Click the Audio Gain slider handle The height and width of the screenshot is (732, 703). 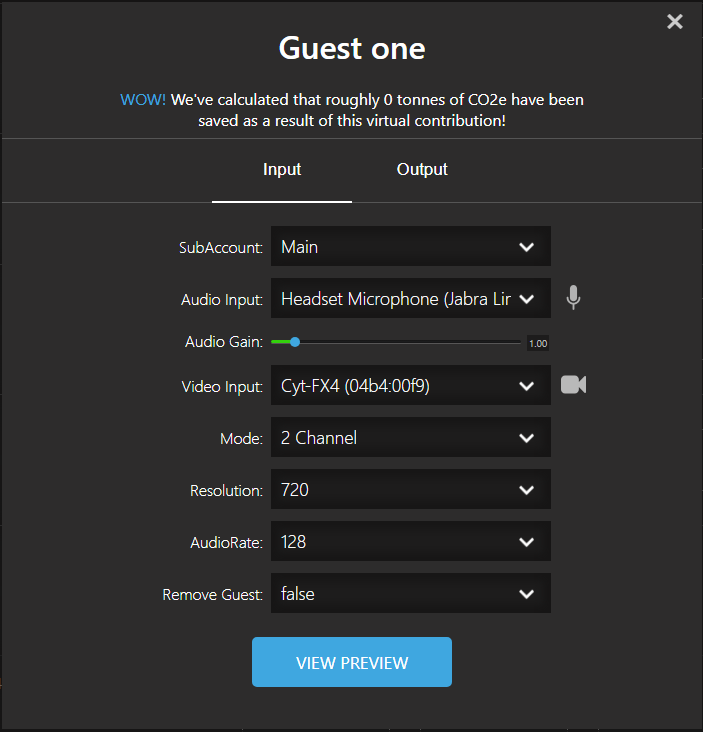[x=295, y=342]
